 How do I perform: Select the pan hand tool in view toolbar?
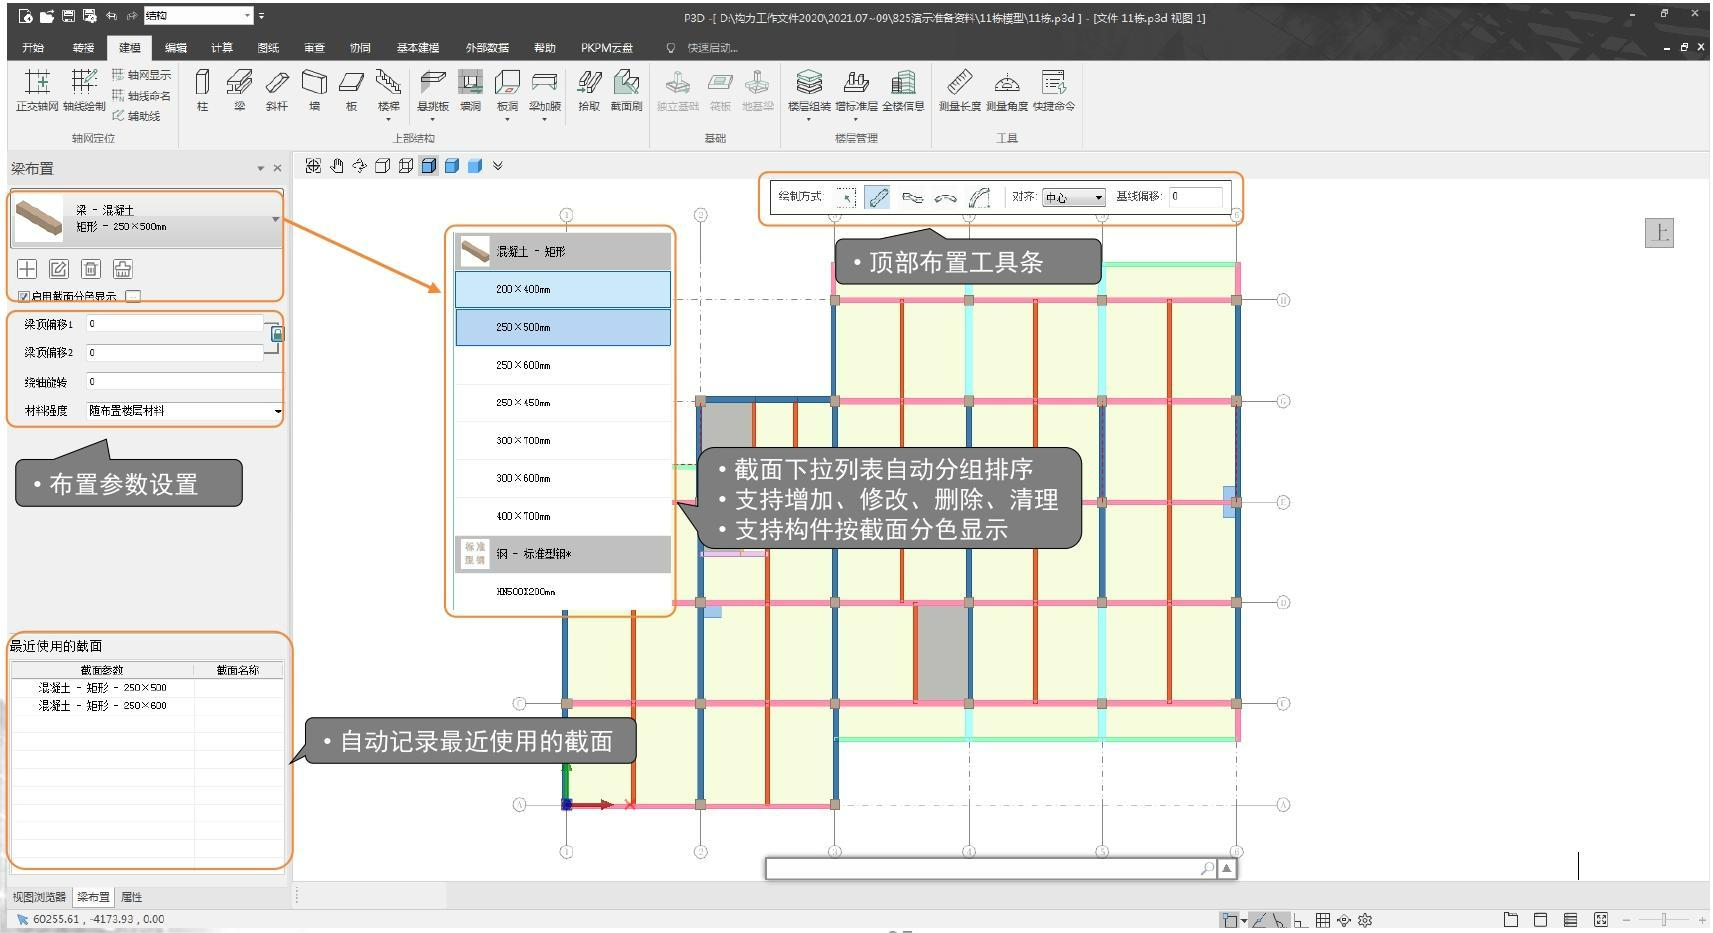(337, 166)
